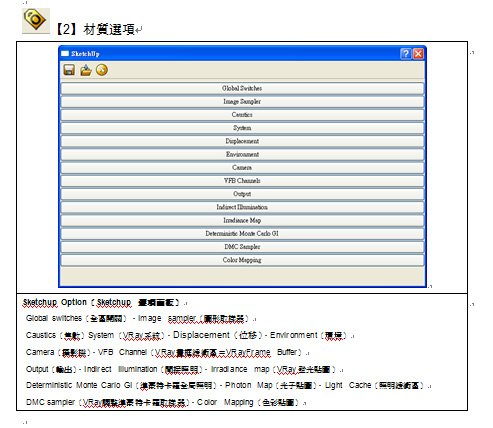493x428 pixels.
Task: Click the restore defaults round icon
Action: [x=102, y=70]
